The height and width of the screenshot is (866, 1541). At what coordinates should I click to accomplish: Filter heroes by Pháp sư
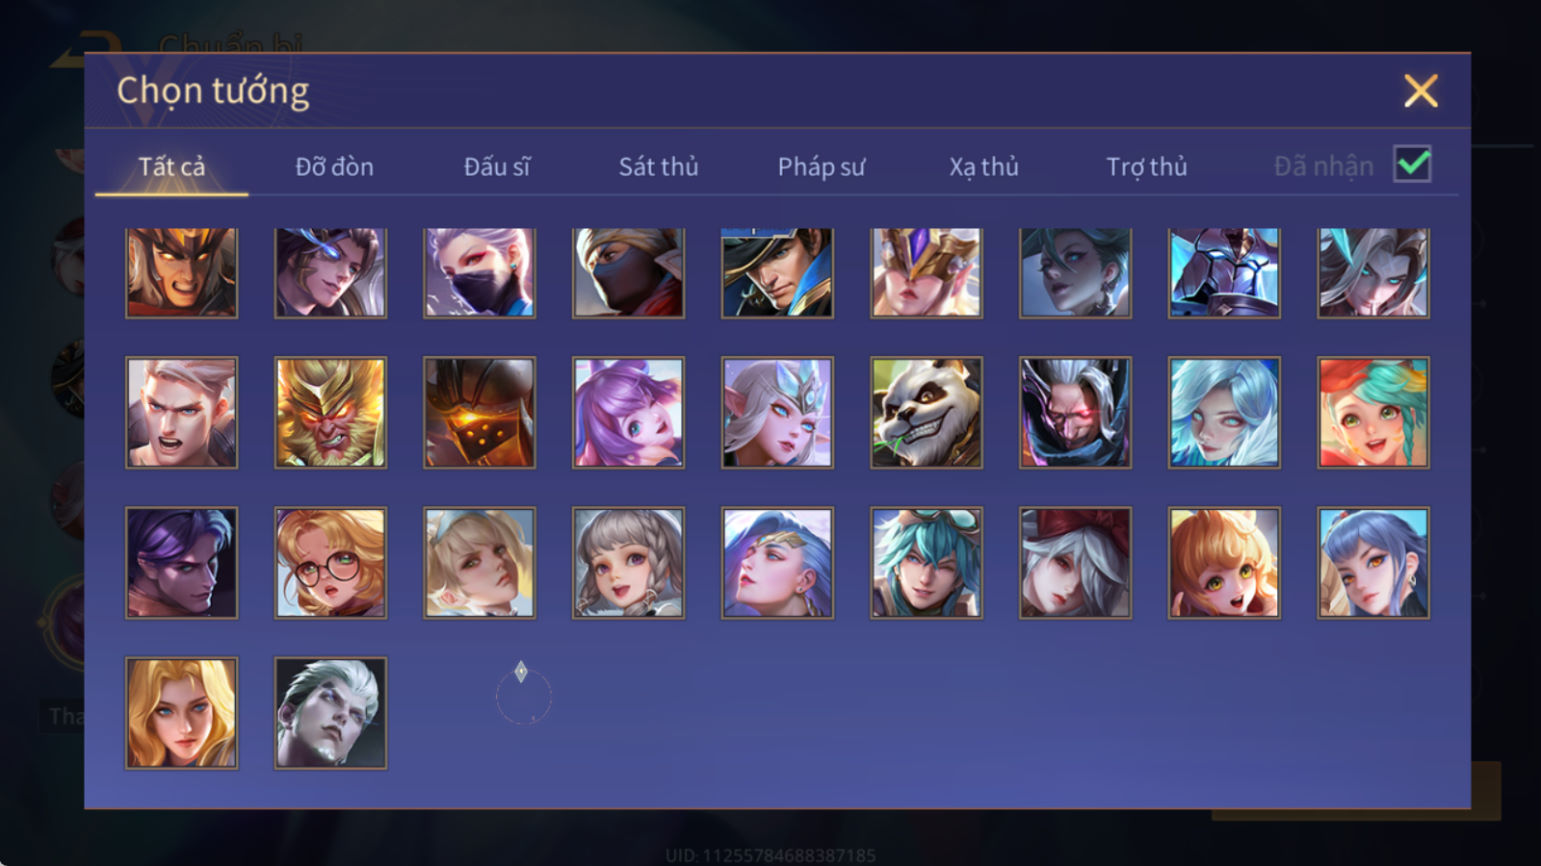pyautogui.click(x=821, y=167)
